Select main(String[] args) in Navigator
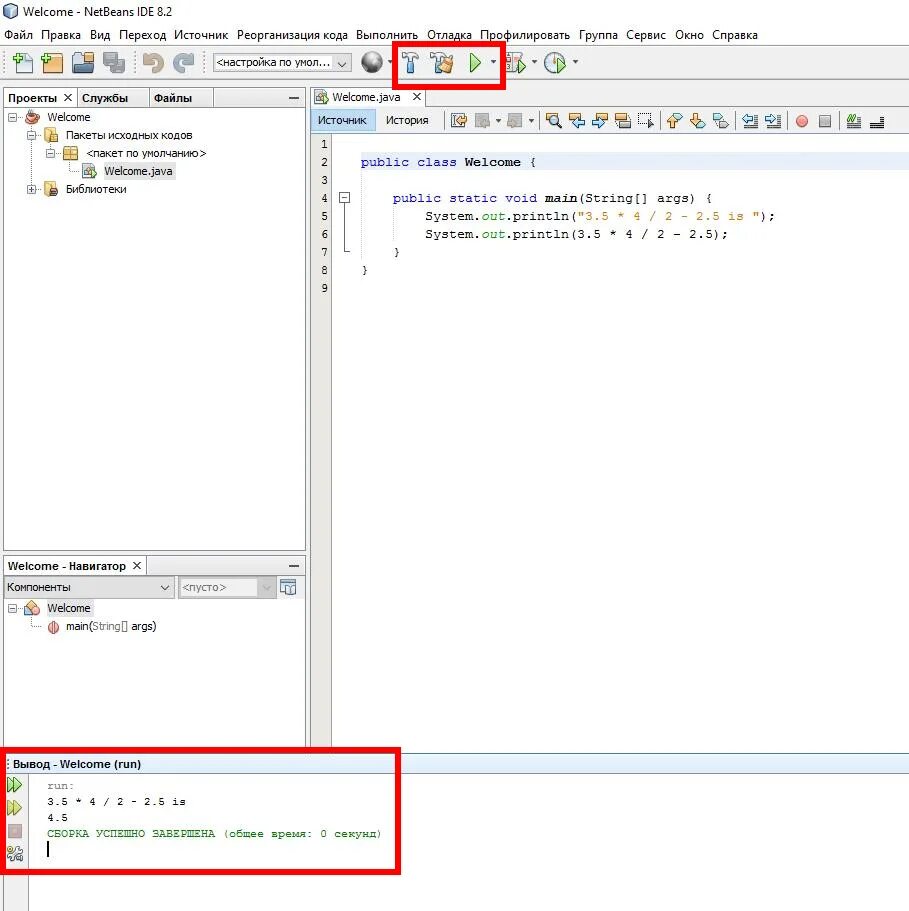This screenshot has width=909, height=911. click(111, 626)
